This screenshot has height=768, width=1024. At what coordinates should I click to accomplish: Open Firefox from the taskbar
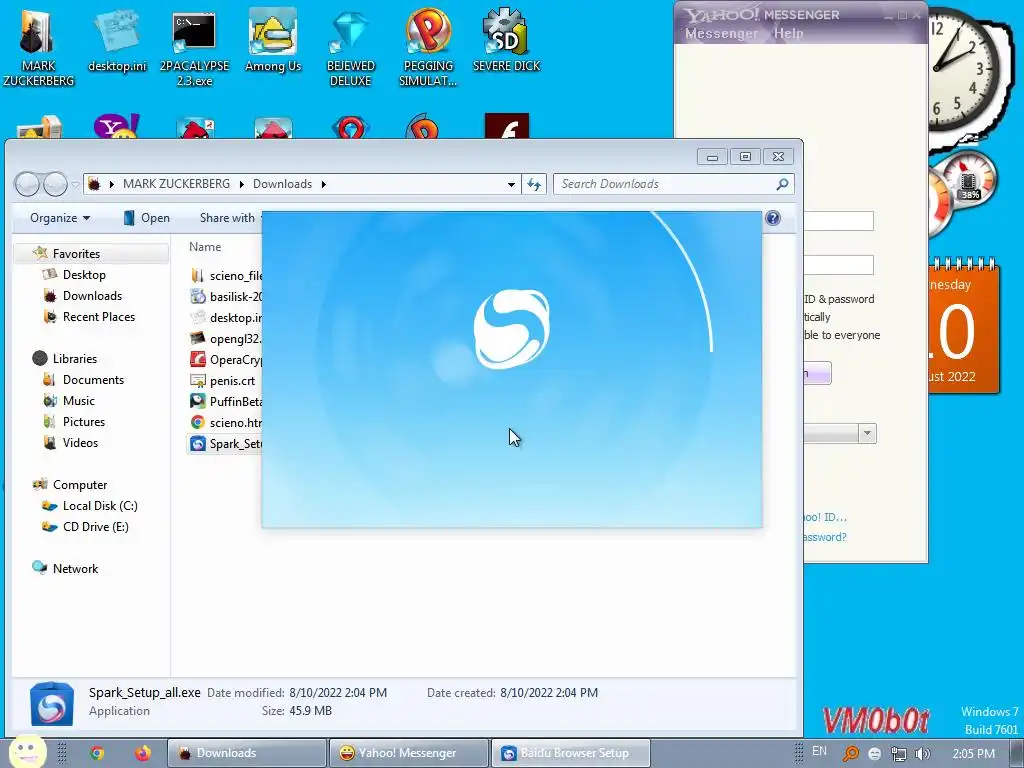(x=142, y=753)
